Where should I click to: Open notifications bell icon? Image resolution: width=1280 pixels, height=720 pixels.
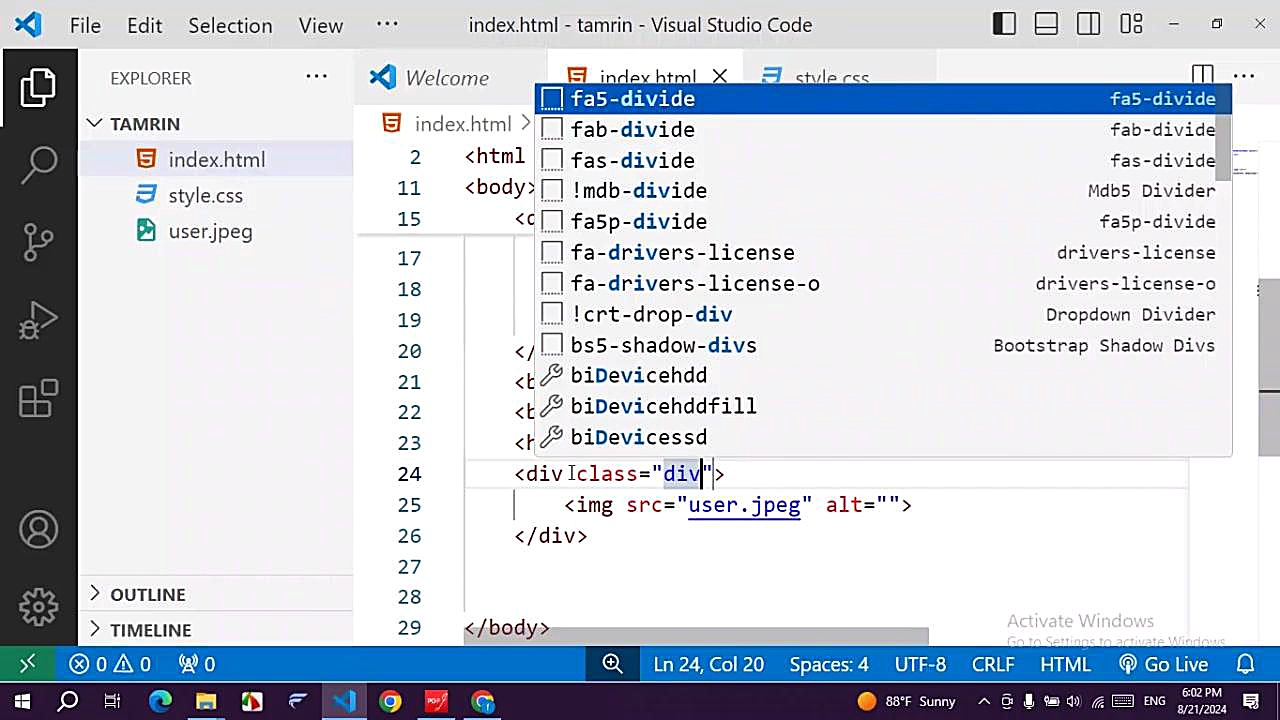click(x=1245, y=664)
